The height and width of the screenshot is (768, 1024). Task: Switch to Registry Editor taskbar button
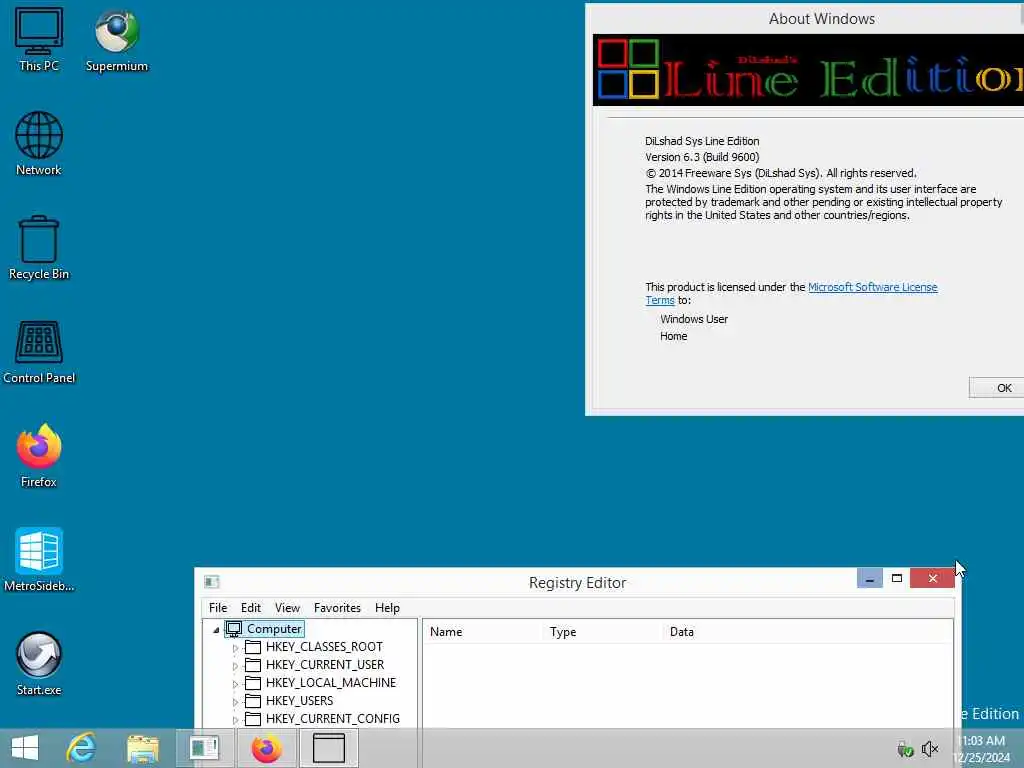pyautogui.click(x=204, y=748)
